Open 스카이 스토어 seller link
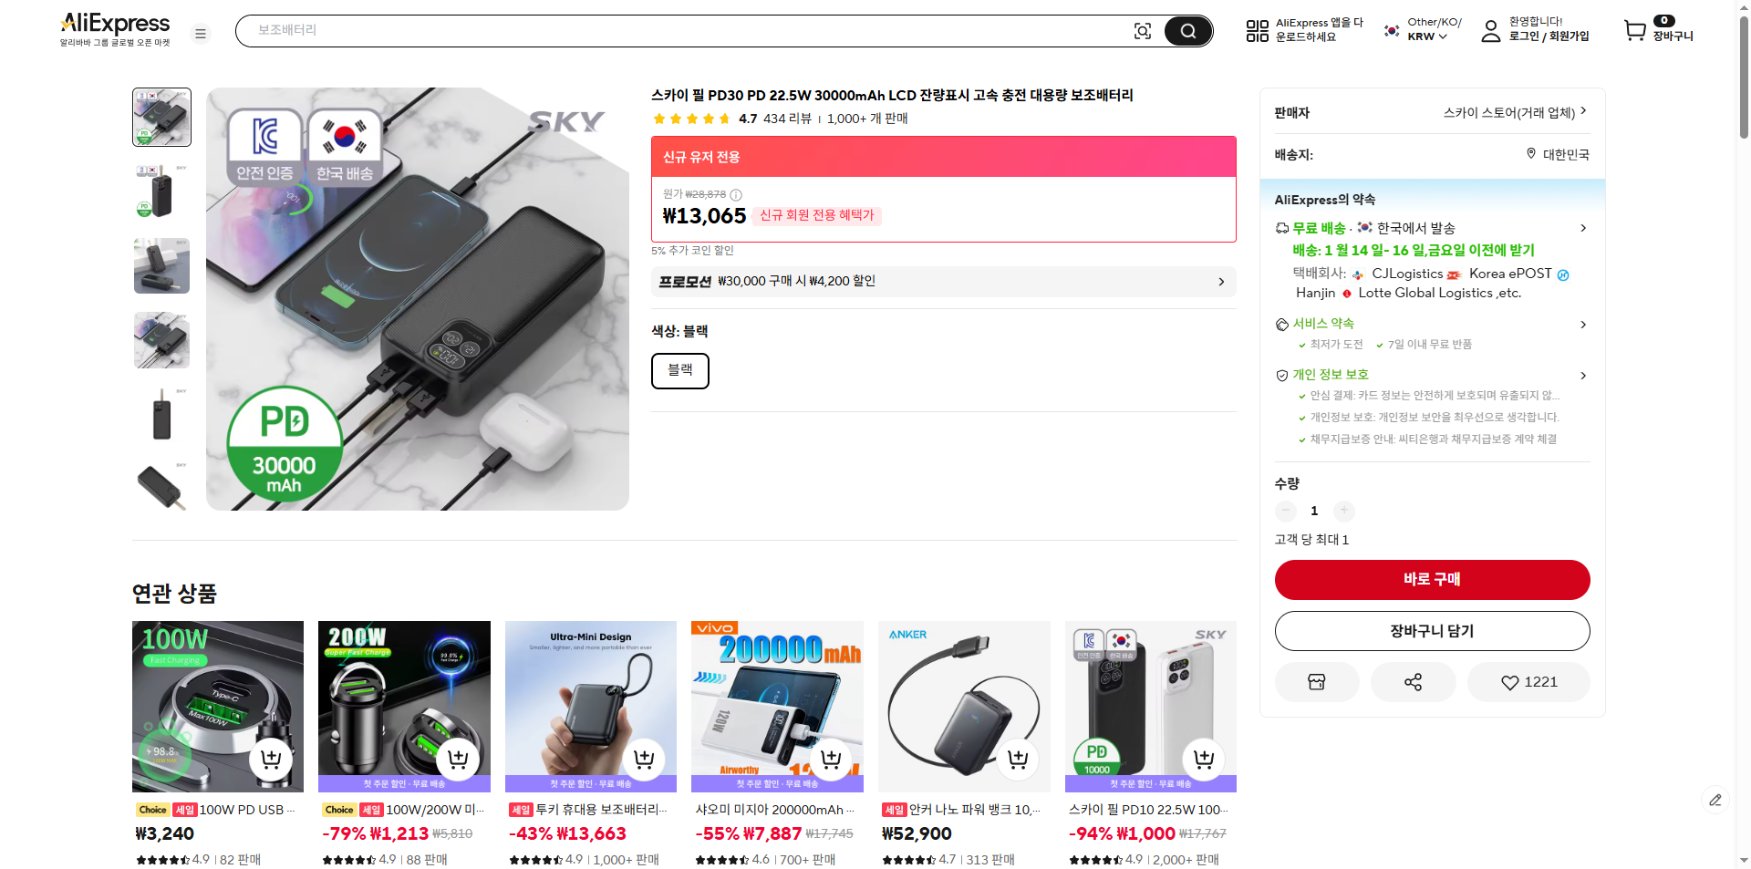Screen dimensions: 1751x869 click(x=1514, y=112)
